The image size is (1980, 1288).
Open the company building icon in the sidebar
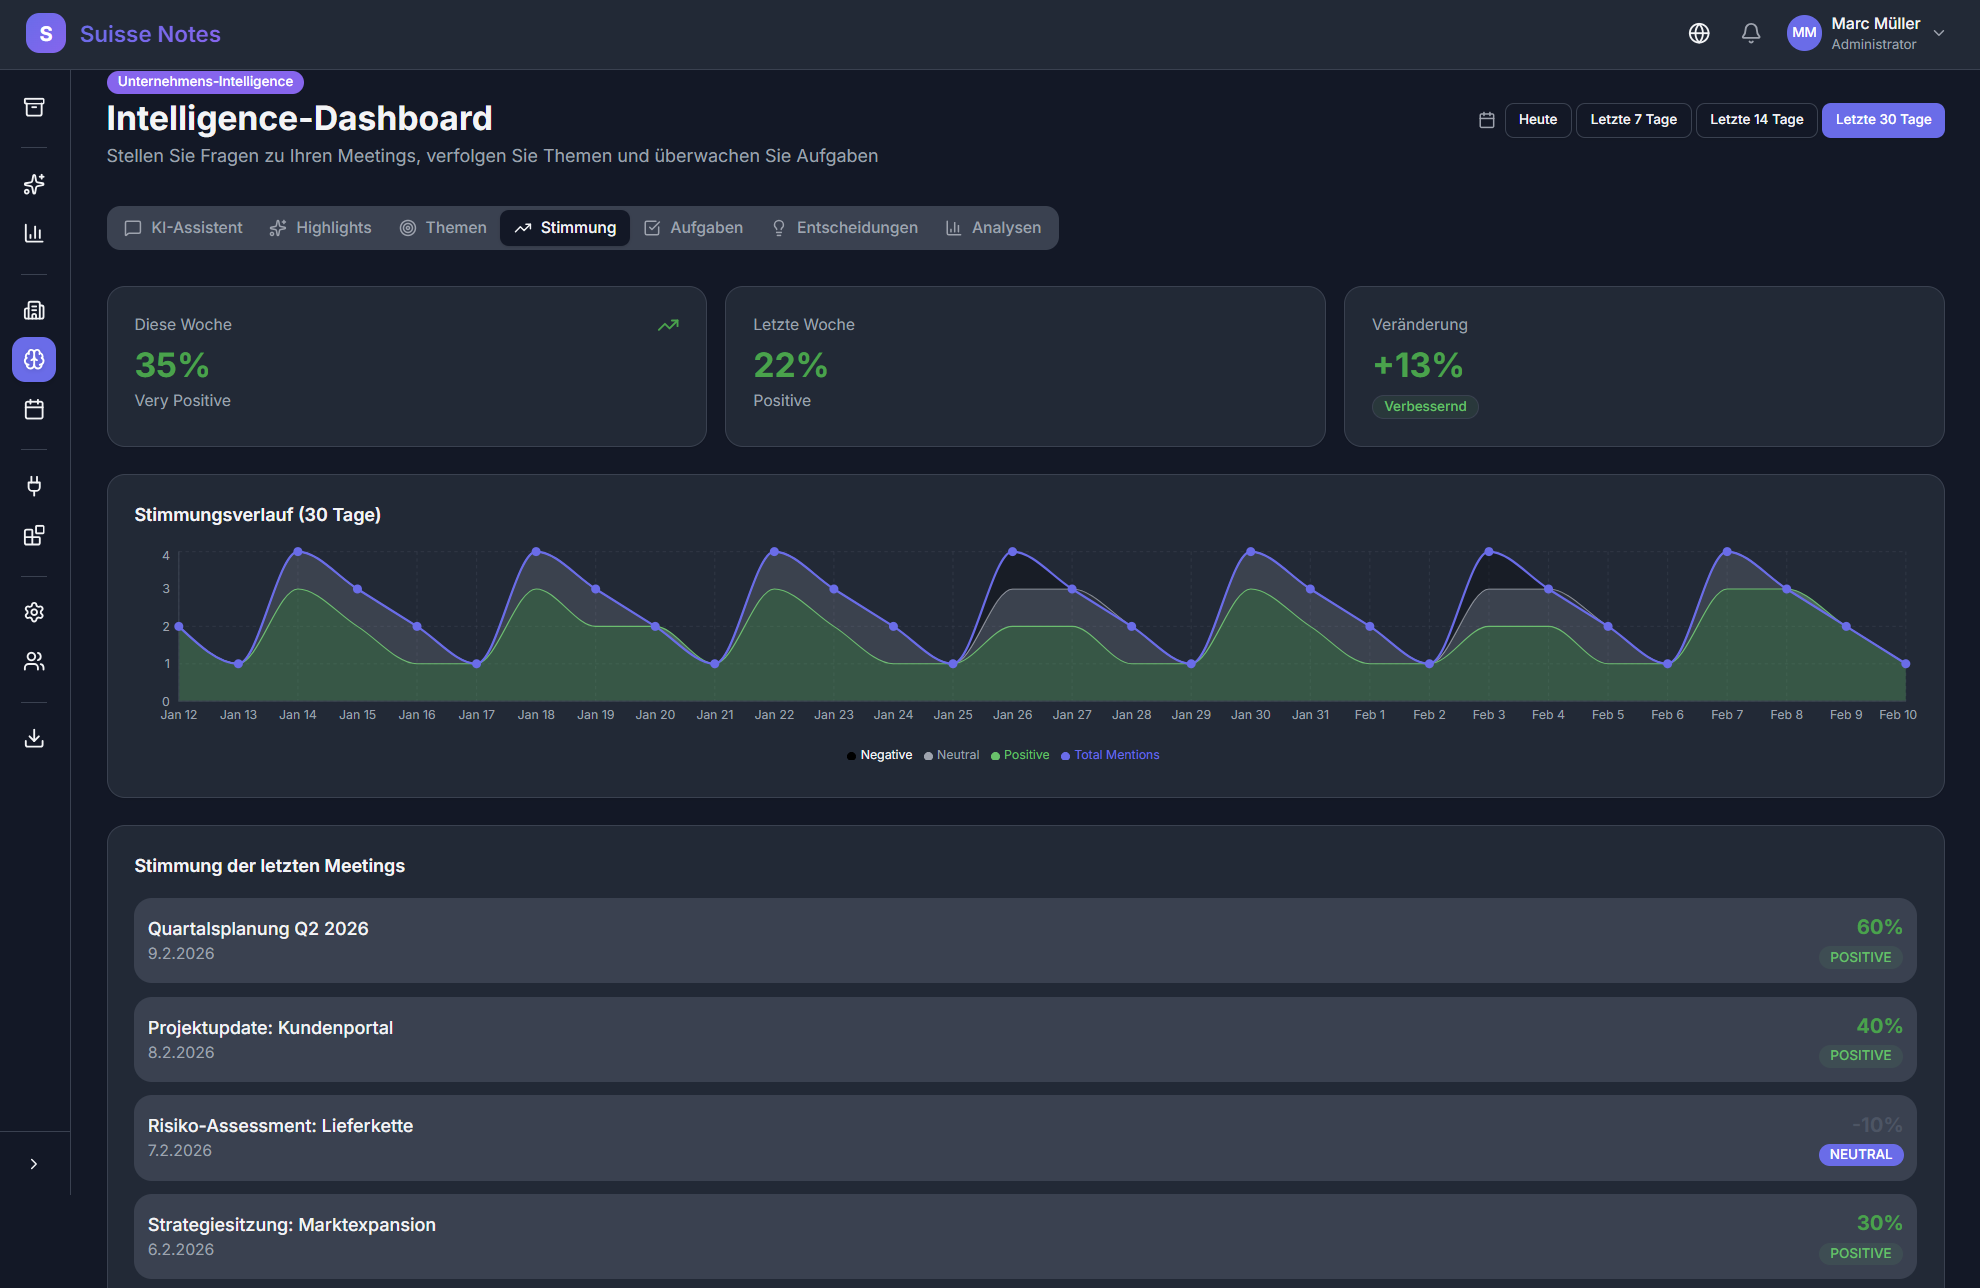point(33,310)
